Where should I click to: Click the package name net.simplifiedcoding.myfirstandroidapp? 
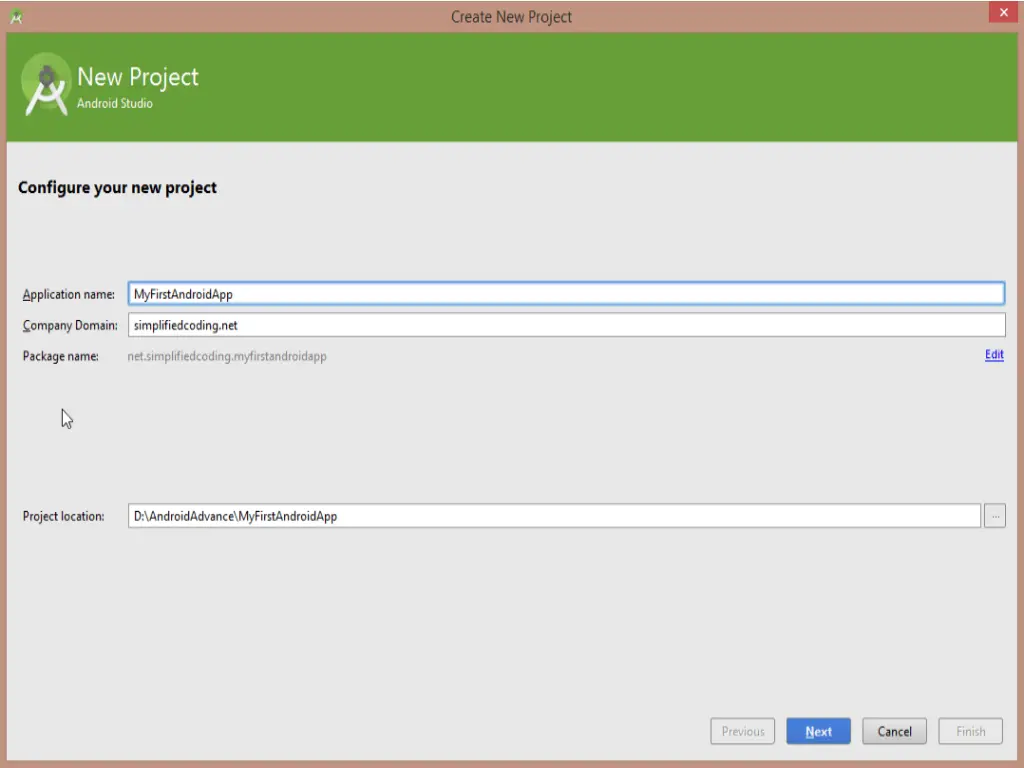(x=227, y=357)
